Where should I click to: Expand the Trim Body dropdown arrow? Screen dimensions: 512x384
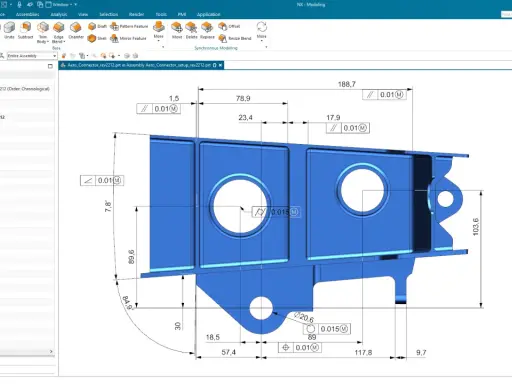[48, 42]
